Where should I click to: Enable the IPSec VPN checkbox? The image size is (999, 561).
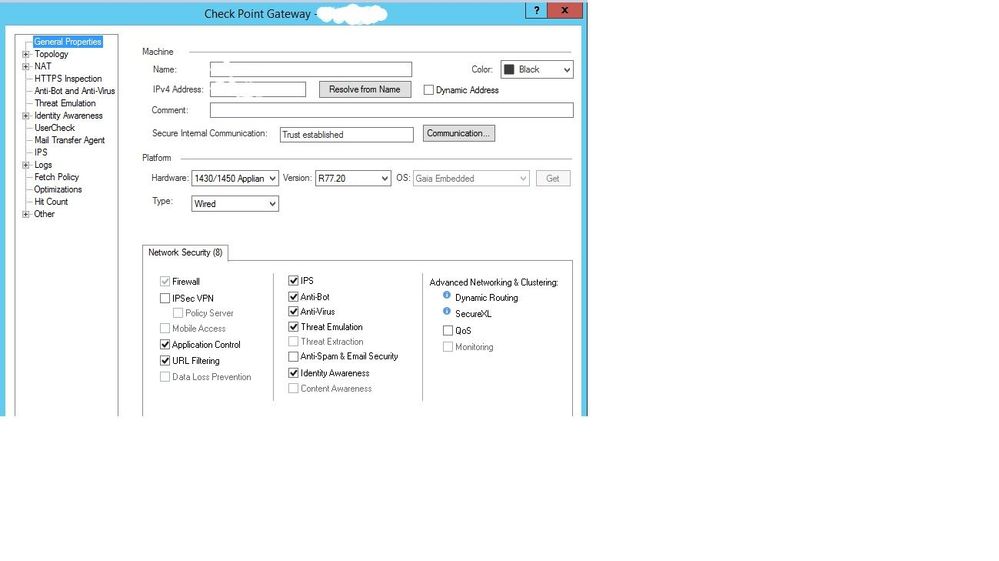[165, 298]
